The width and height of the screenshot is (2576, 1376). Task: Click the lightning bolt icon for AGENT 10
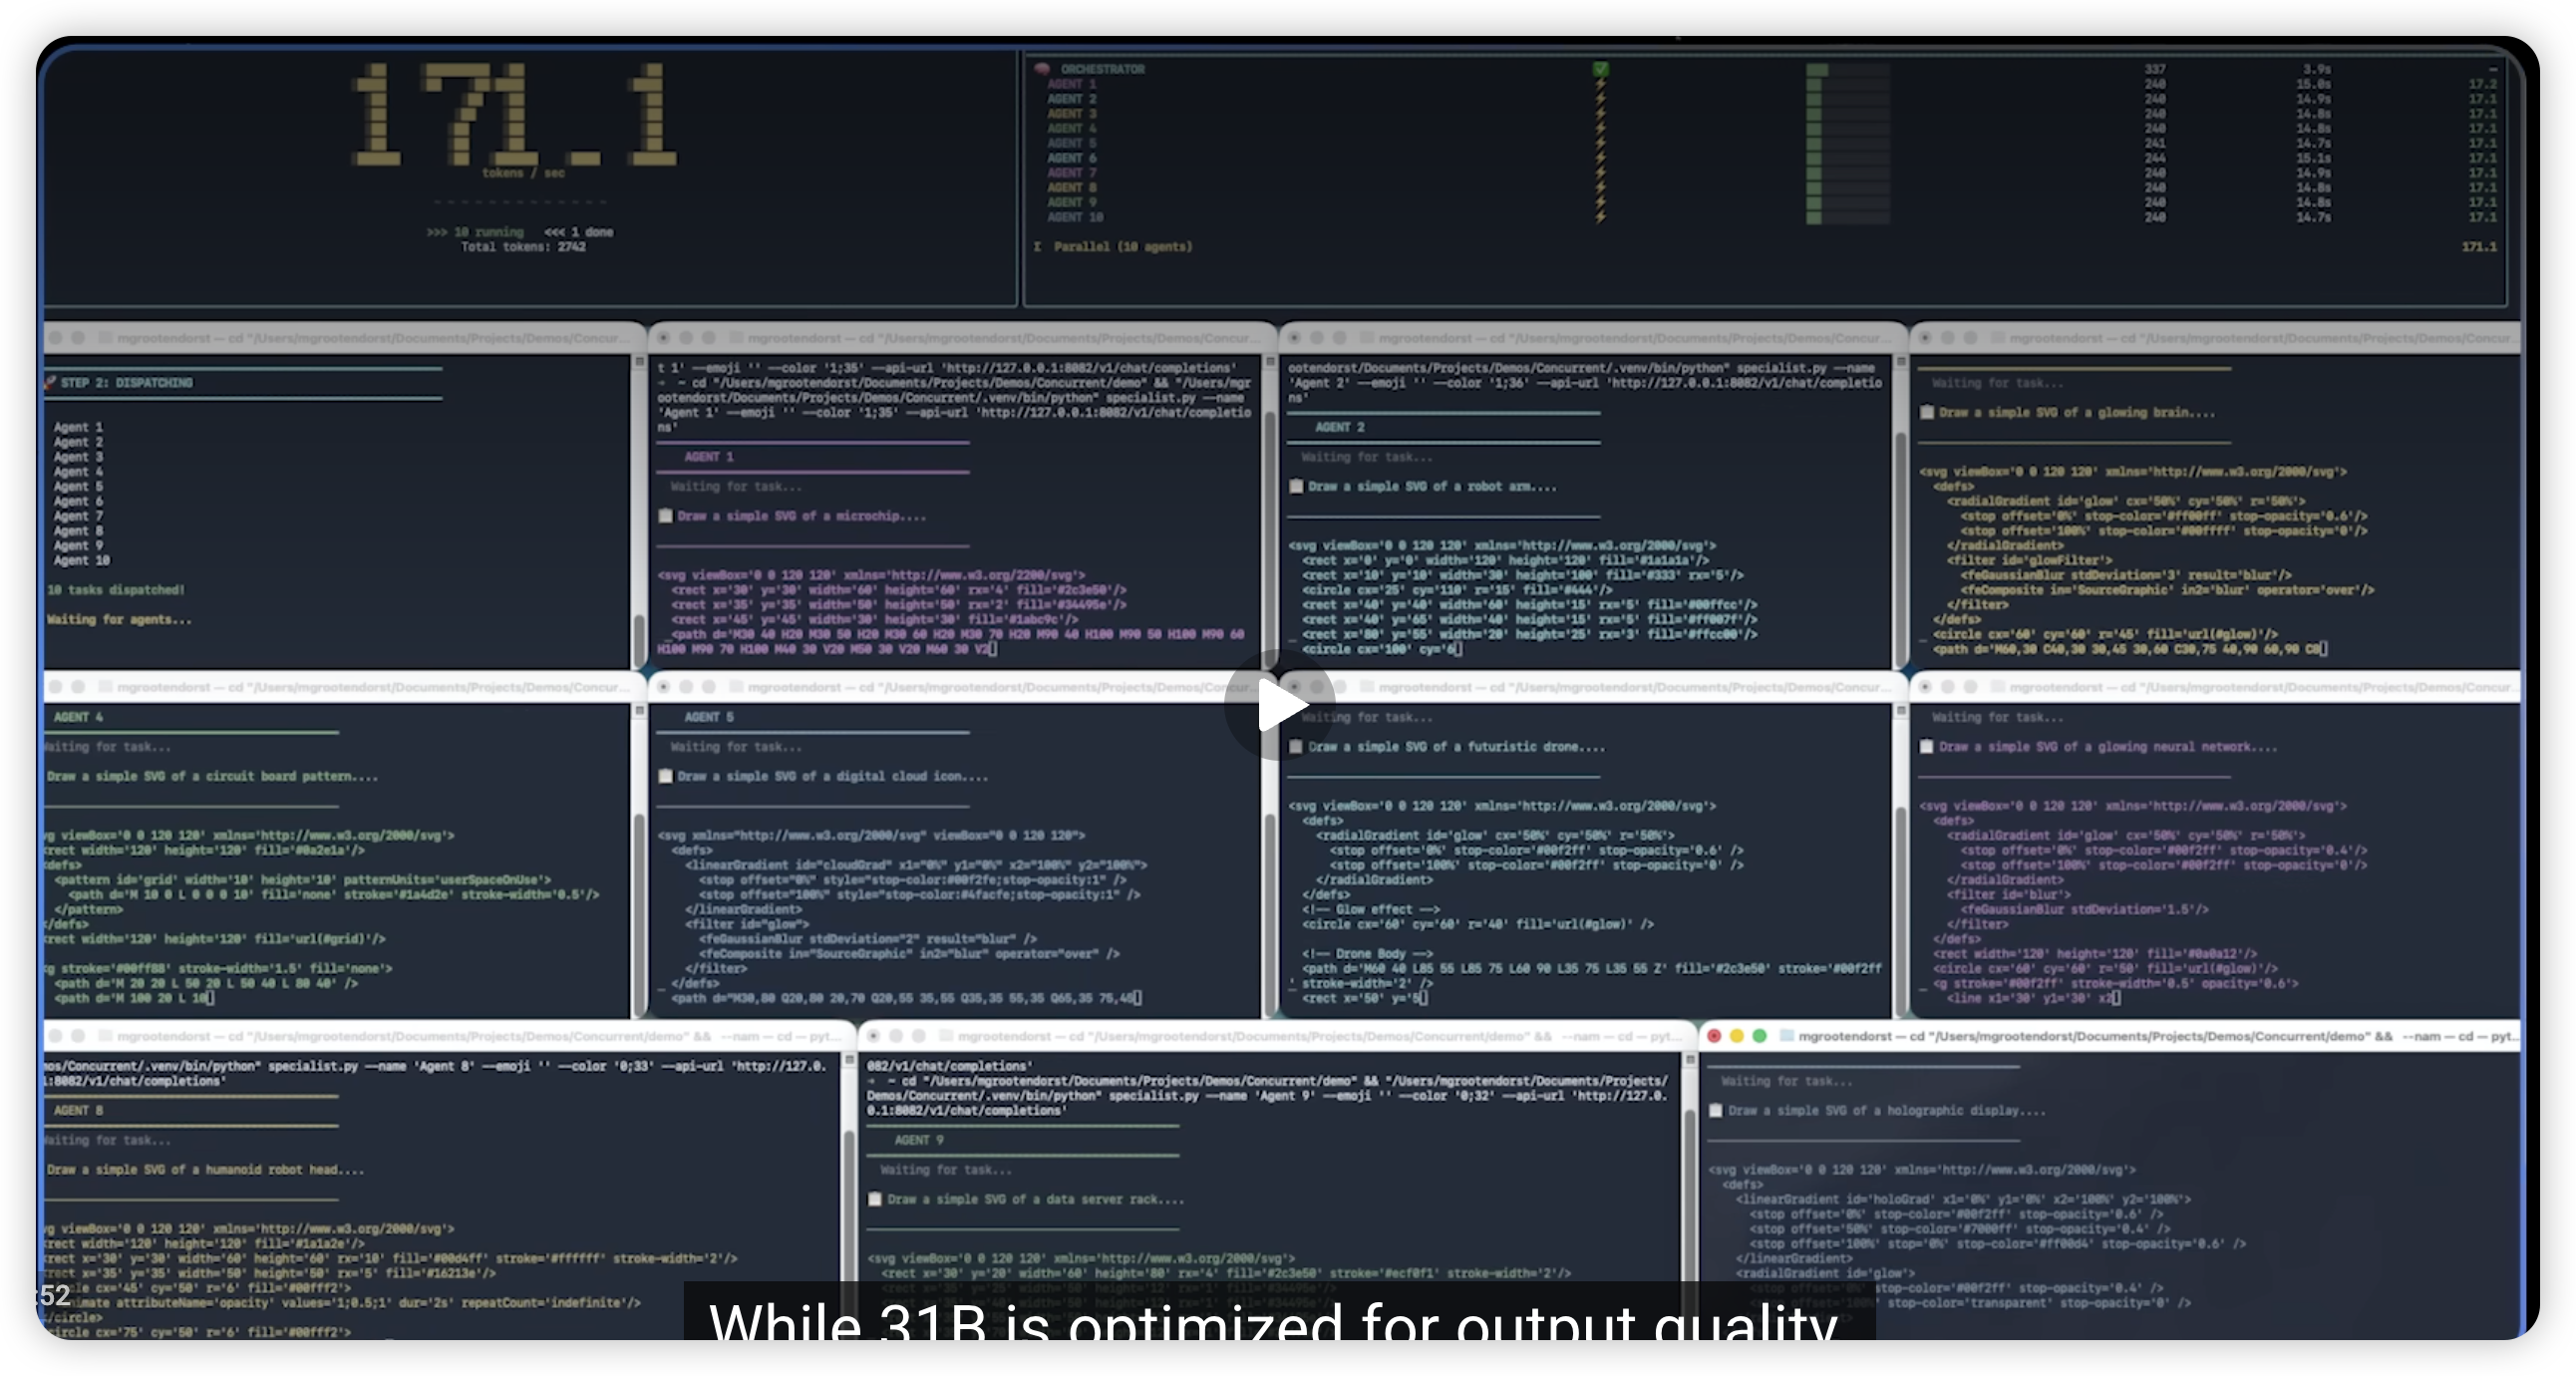(x=1601, y=217)
